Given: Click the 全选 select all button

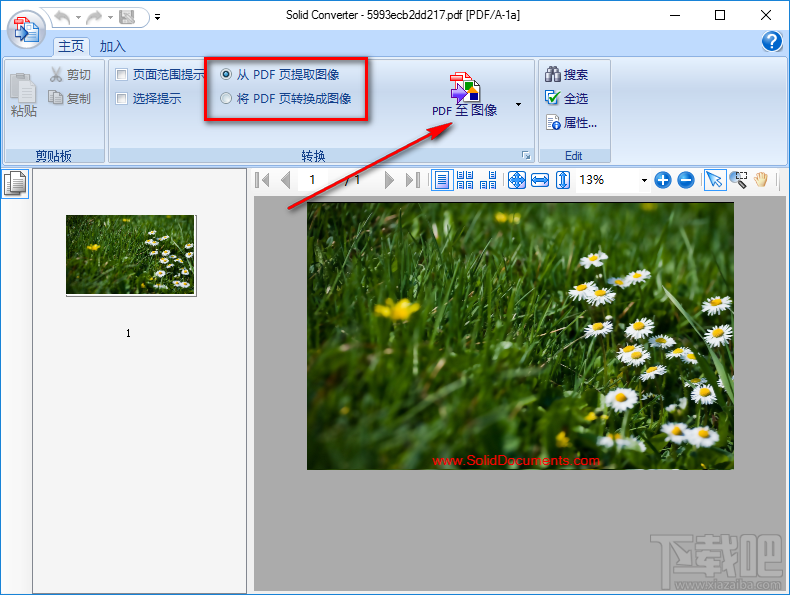Looking at the screenshot, I should point(566,98).
